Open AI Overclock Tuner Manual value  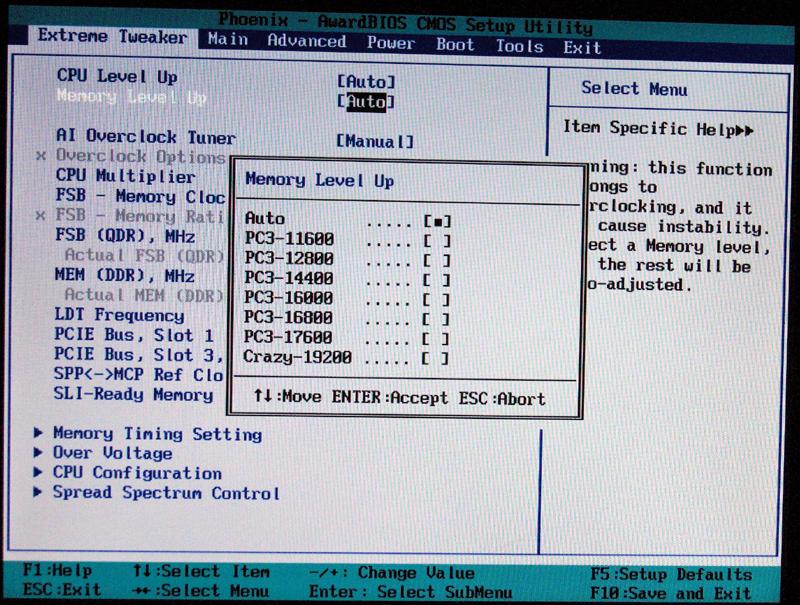point(375,141)
